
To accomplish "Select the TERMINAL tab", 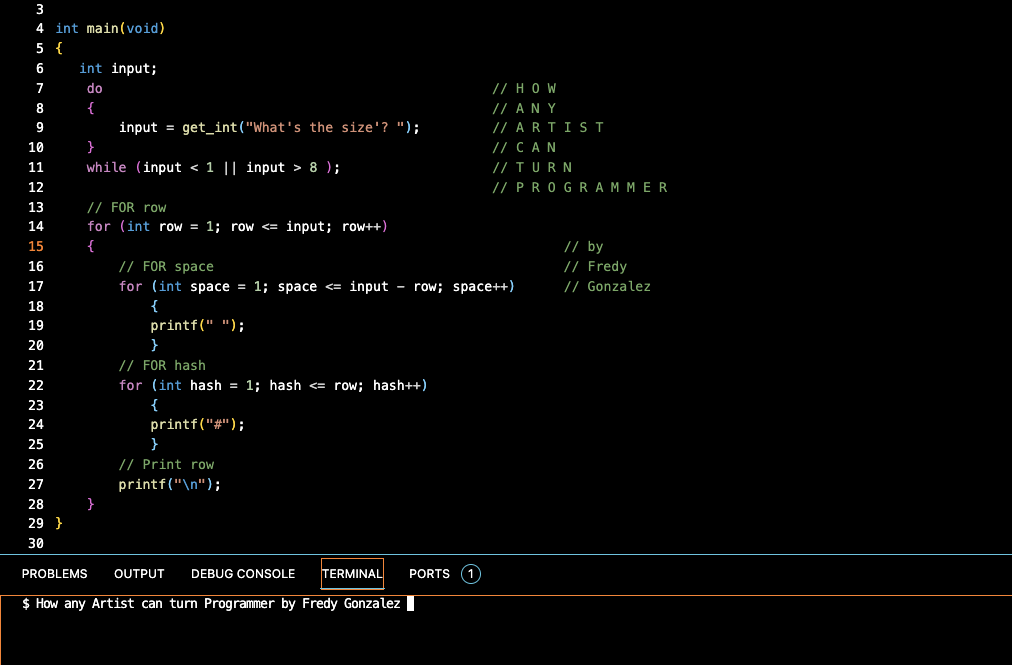I will pos(352,574).
